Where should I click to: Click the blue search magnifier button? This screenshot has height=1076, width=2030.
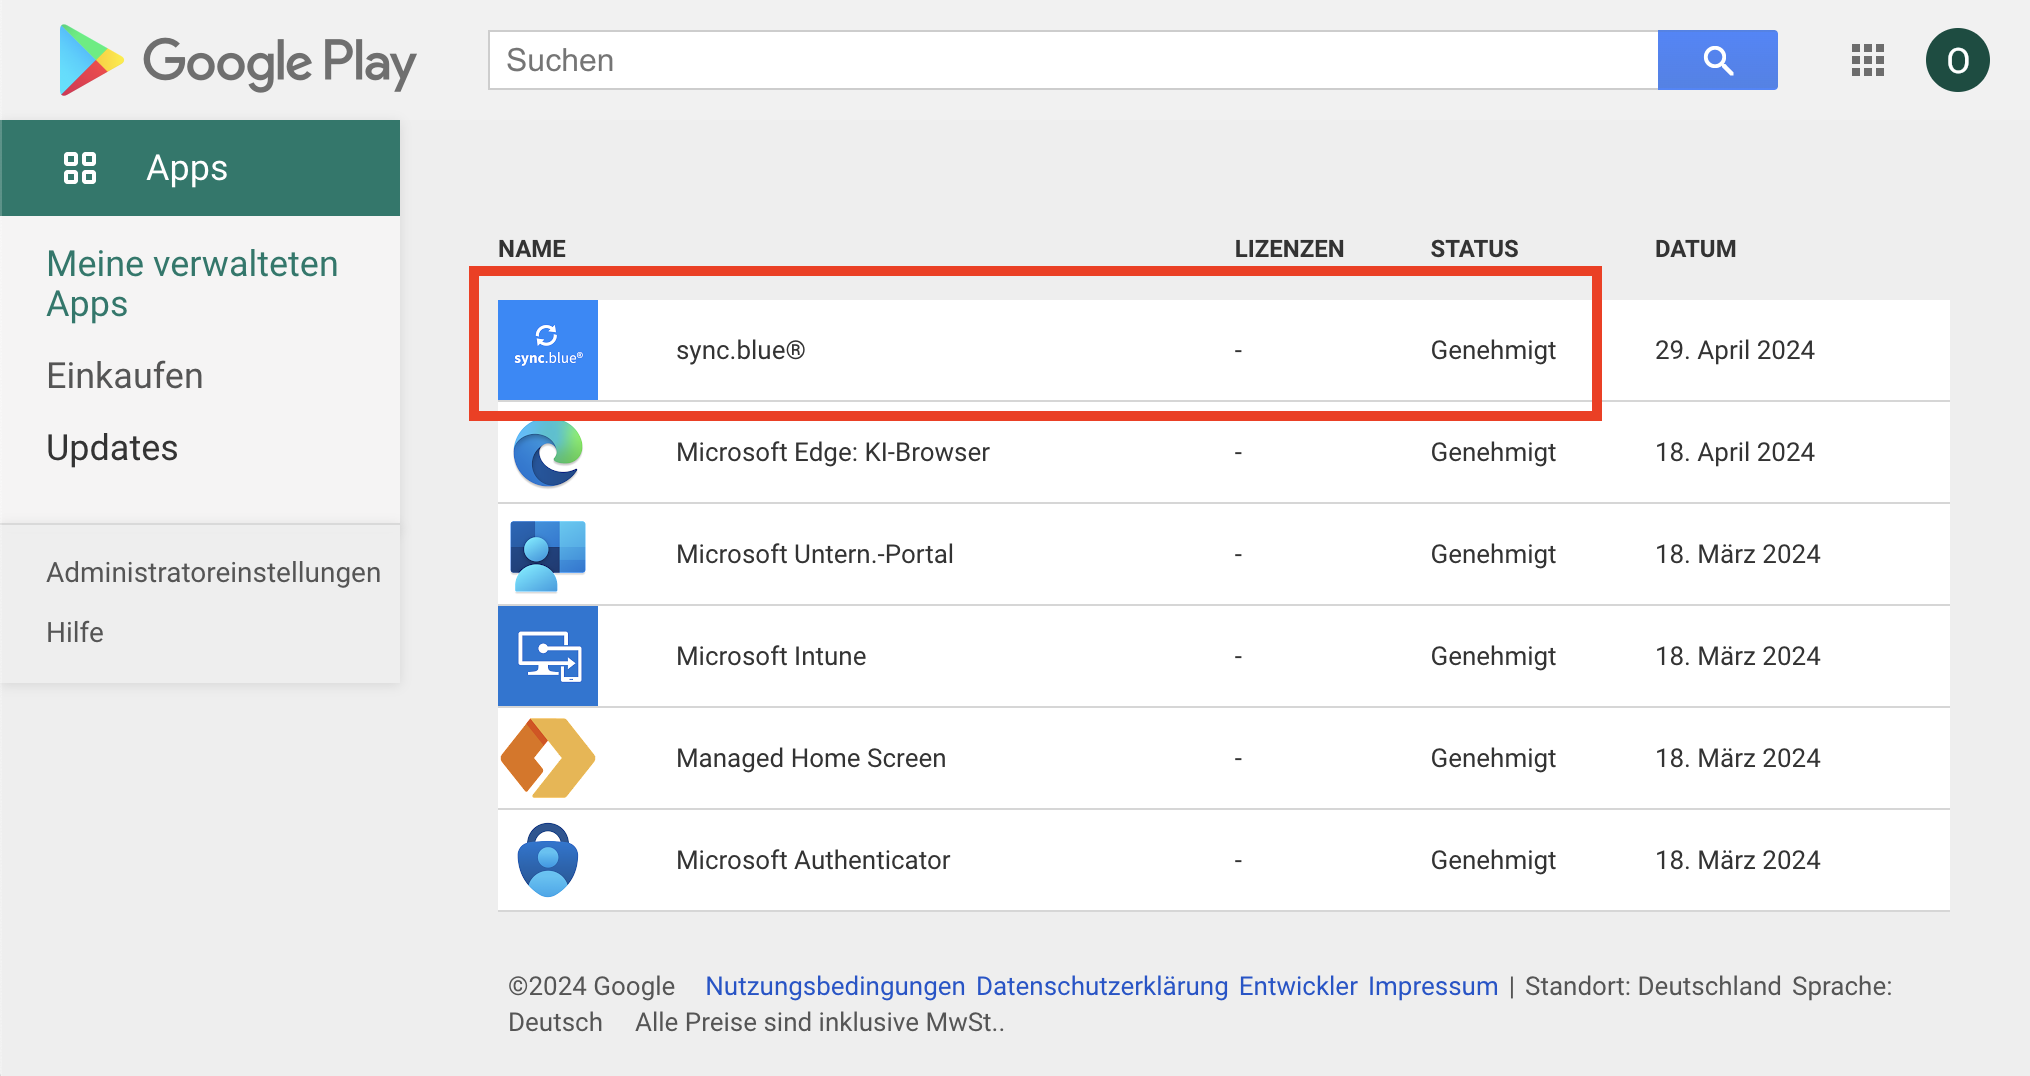click(1717, 60)
